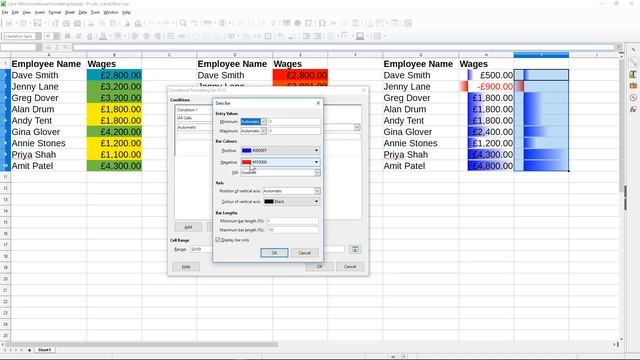
Task: Click the Insert Image toolbar icon
Action: point(287,23)
